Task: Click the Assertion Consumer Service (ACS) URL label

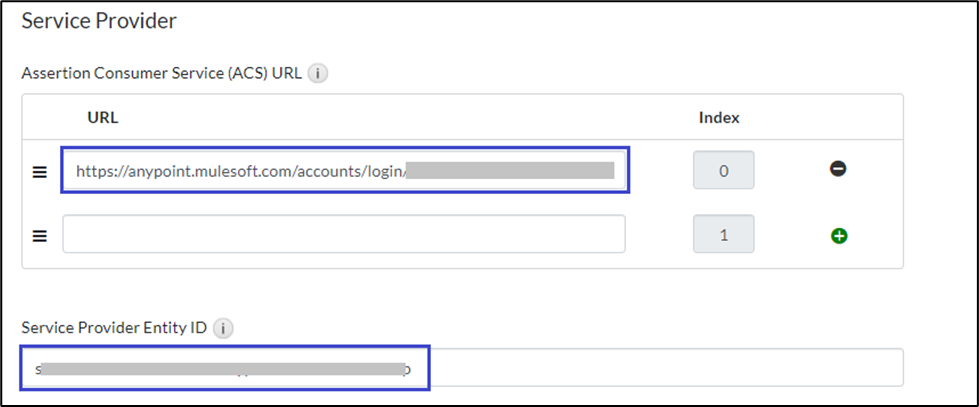Action: click(161, 73)
